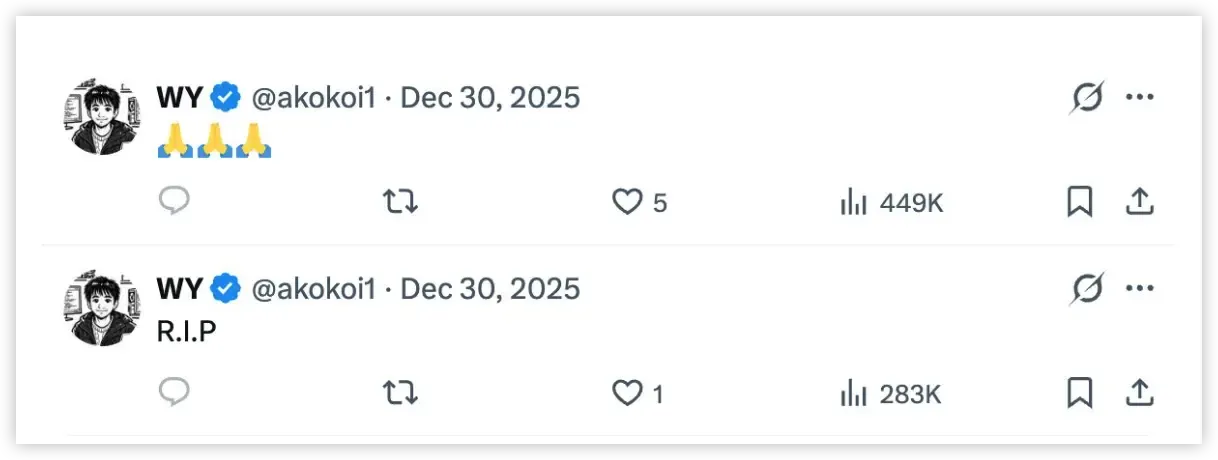This screenshot has width=1218, height=460.
Task: Open Grok icon on first tweet
Action: (1086, 97)
